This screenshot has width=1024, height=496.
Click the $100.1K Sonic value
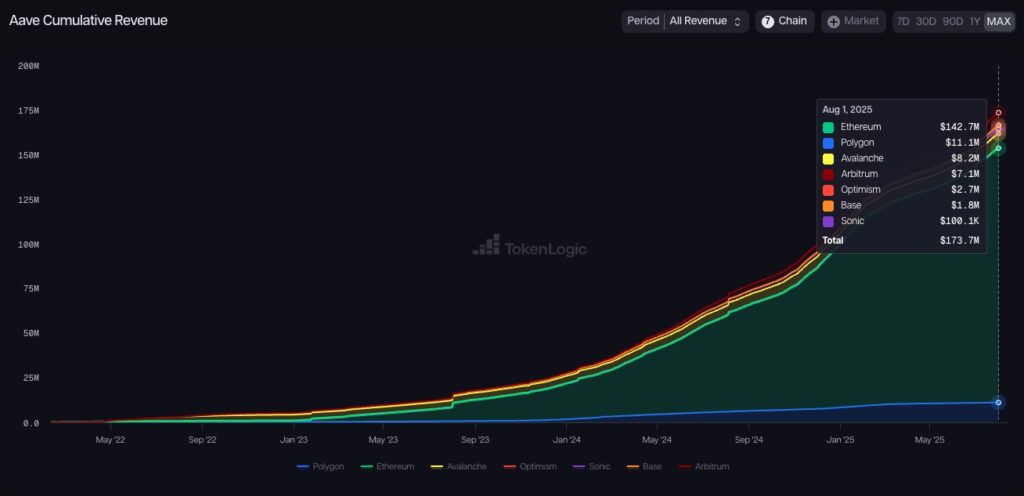pyautogui.click(x=959, y=221)
